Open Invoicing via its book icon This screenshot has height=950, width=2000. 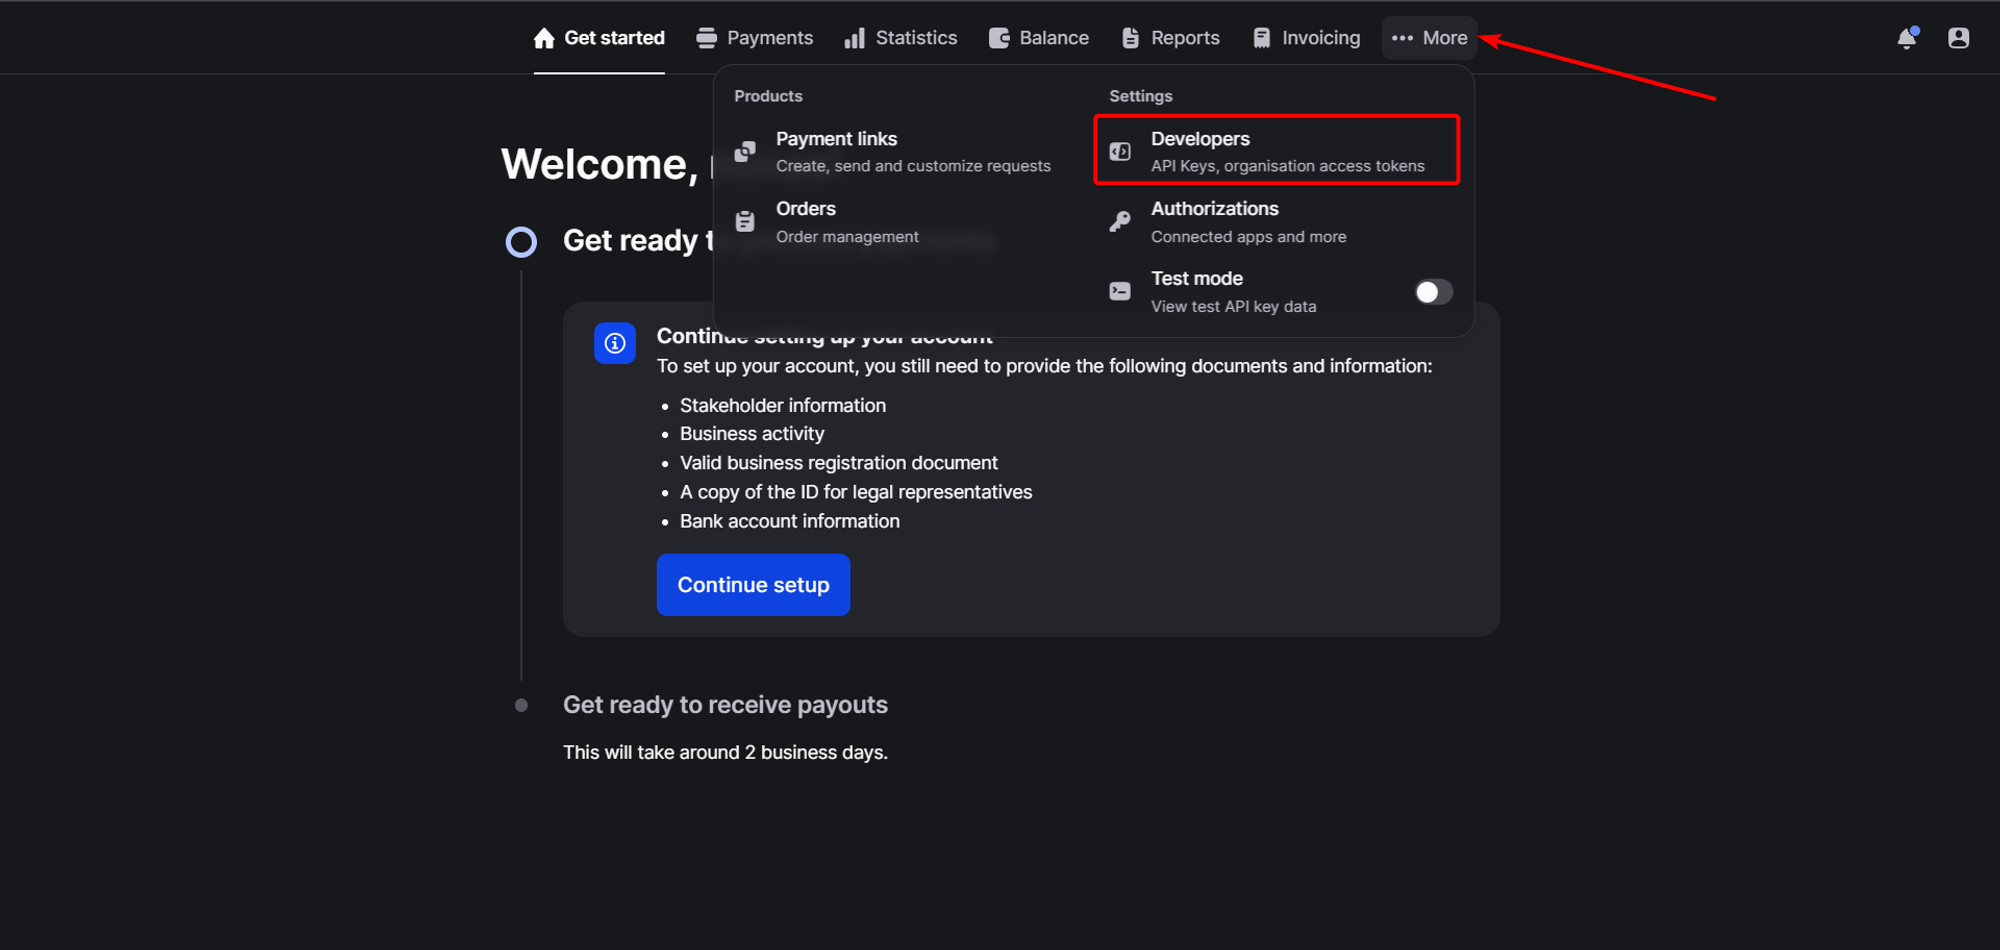coord(1262,37)
